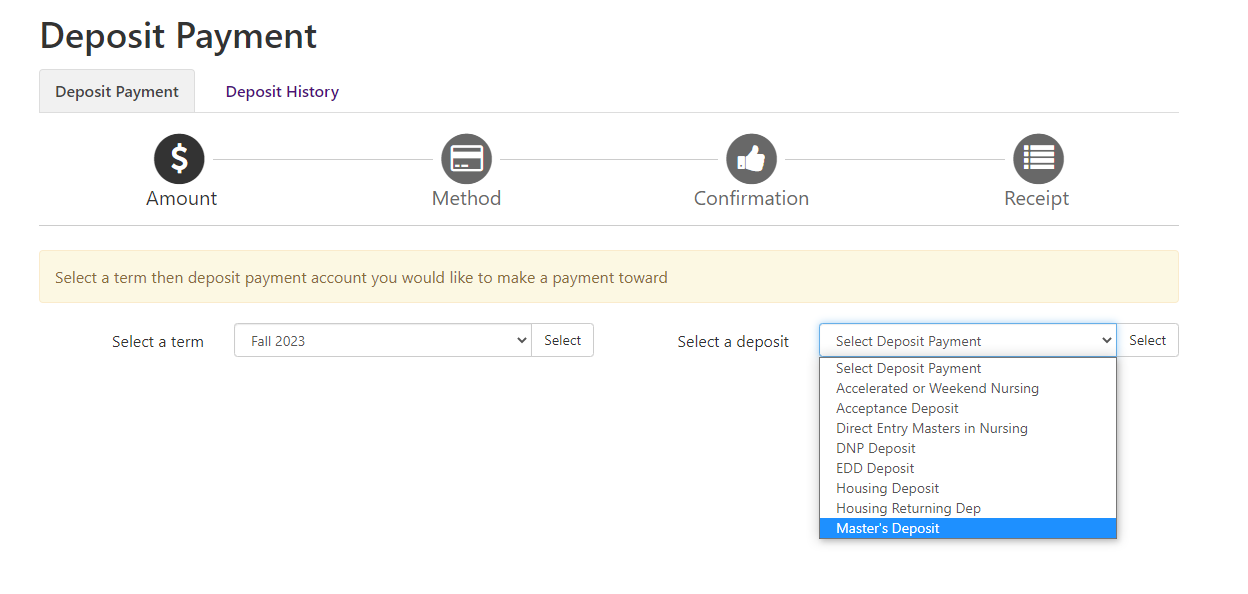This screenshot has width=1248, height=594.
Task: Select Accelerated or Weekend Nursing option
Action: [x=968, y=388]
